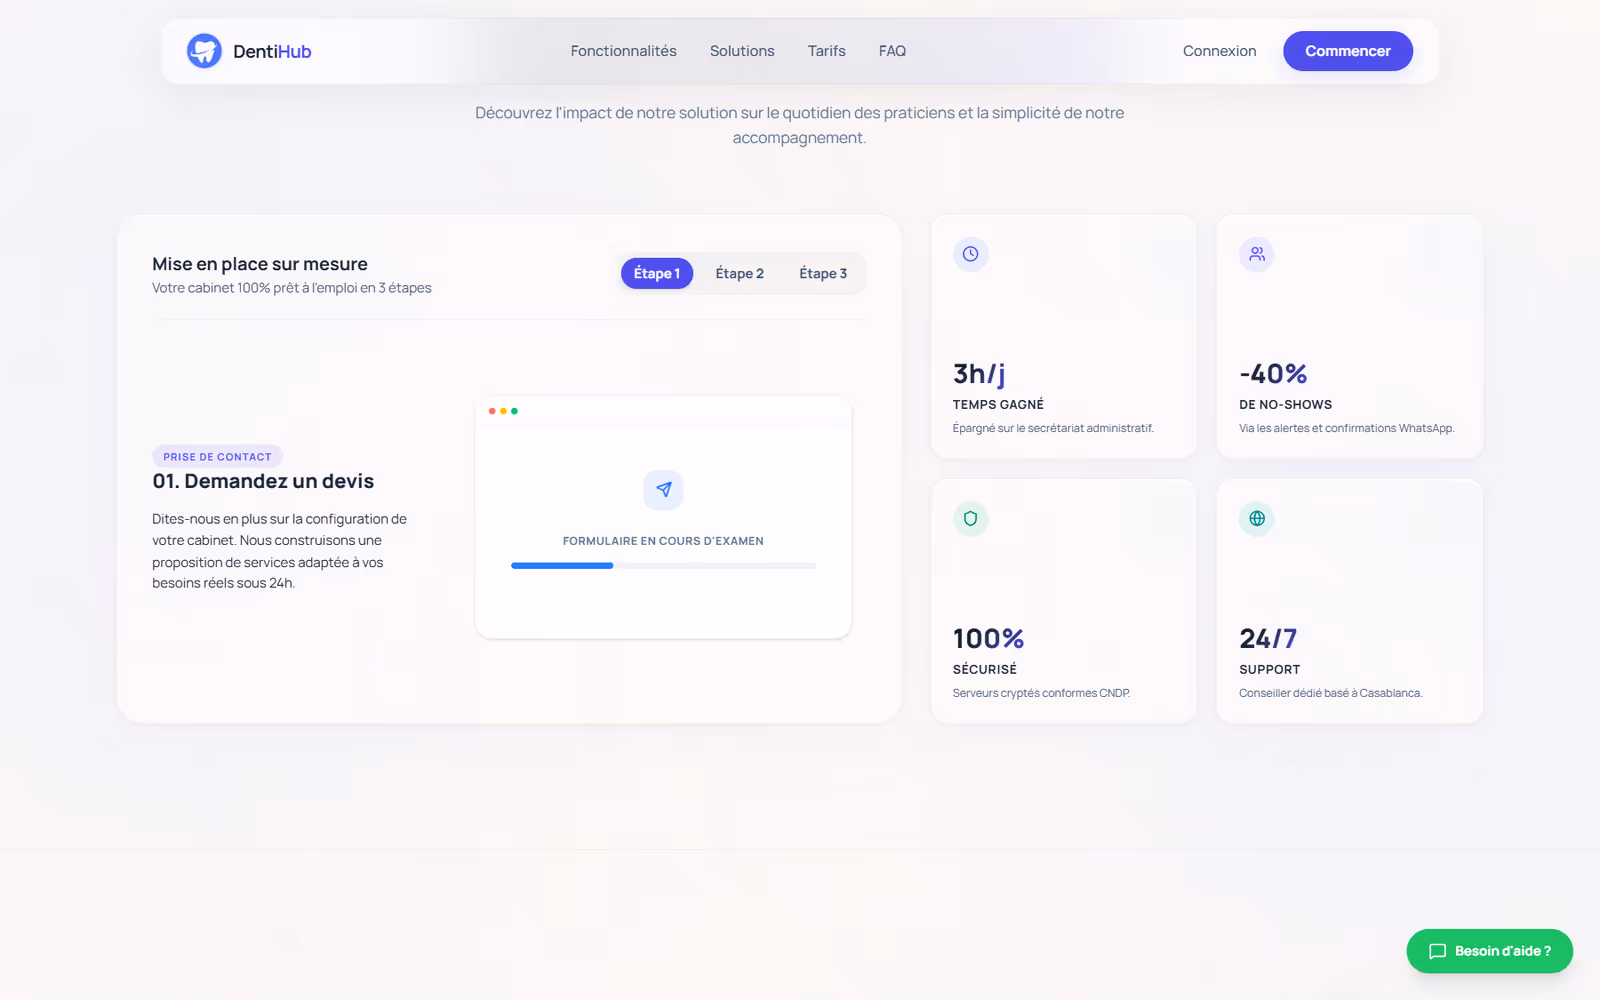Image resolution: width=1600 pixels, height=1000 pixels.
Task: Click the Connexion link
Action: click(x=1219, y=51)
